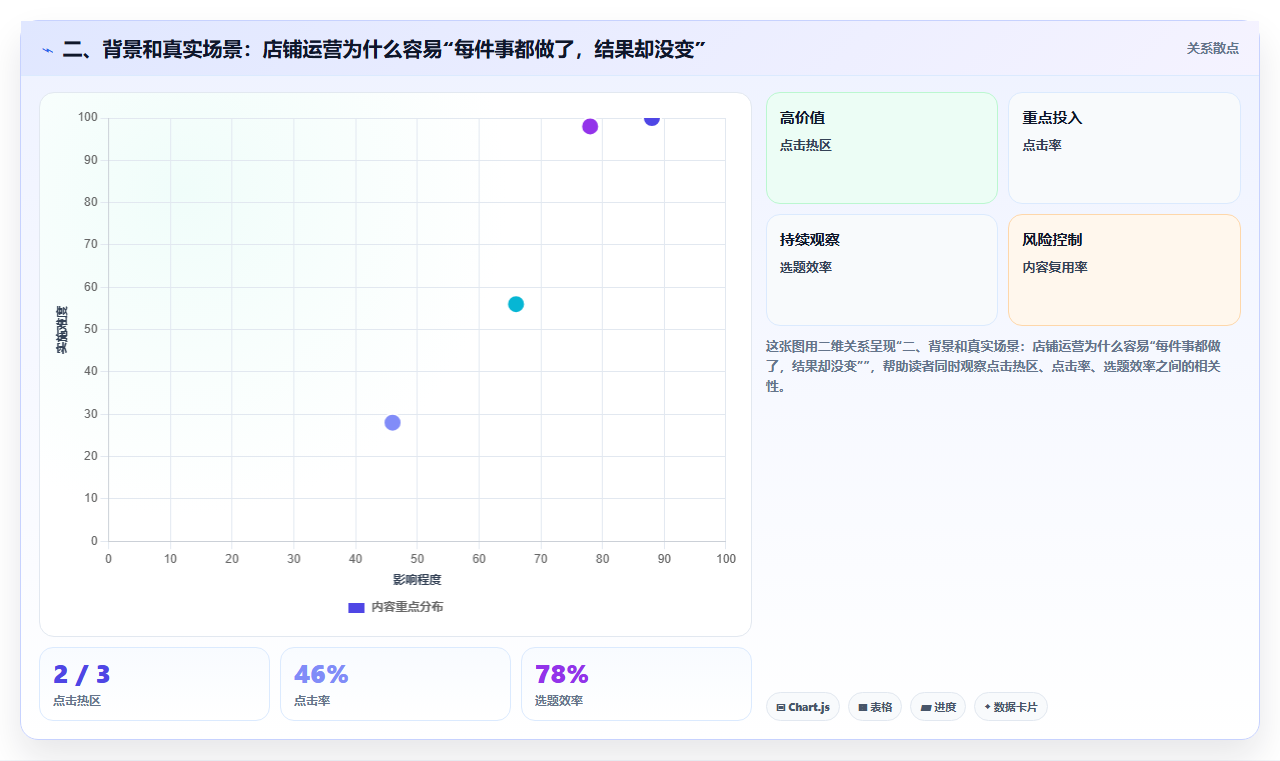This screenshot has width=1280, height=761.
Task: Open the 高价值 quadrant card
Action: (x=882, y=148)
